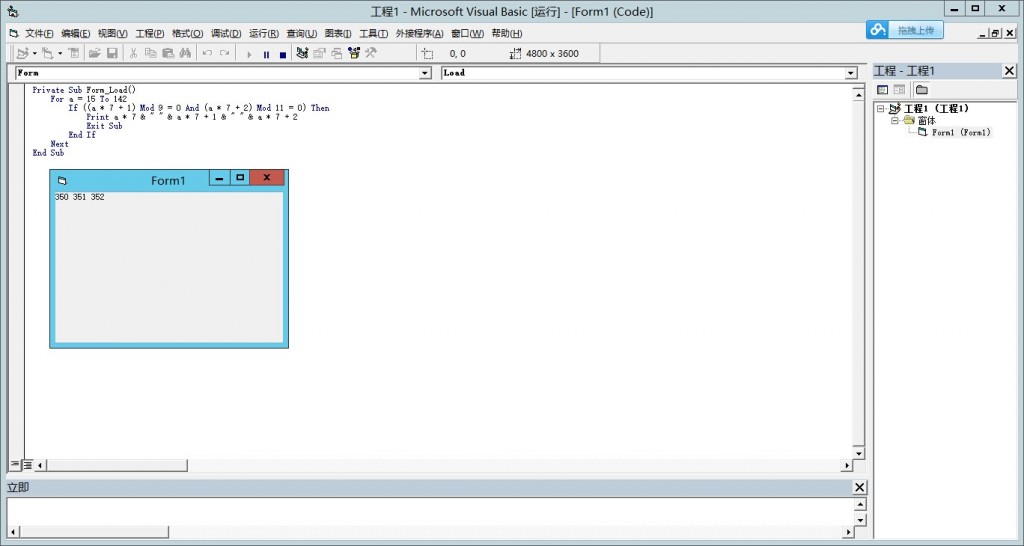Click the cloud upload icon

pos(878,31)
